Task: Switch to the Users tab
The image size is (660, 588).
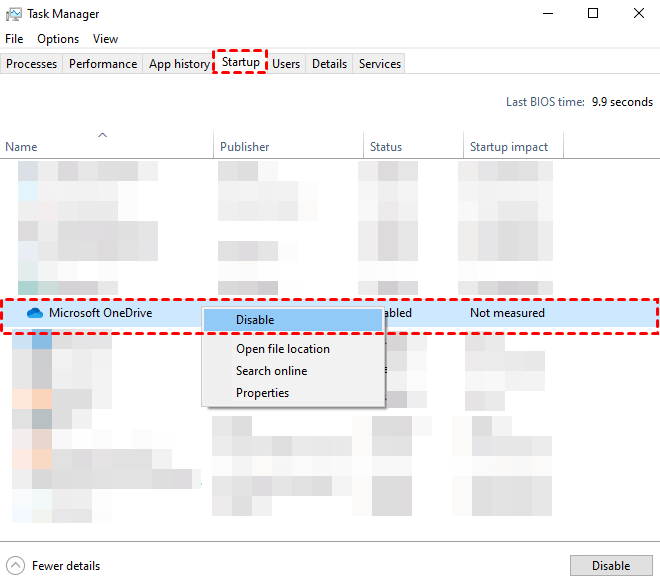Action: (x=286, y=64)
